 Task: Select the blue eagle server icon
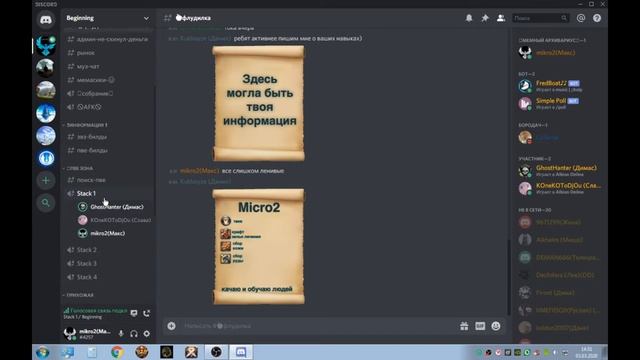(46, 45)
